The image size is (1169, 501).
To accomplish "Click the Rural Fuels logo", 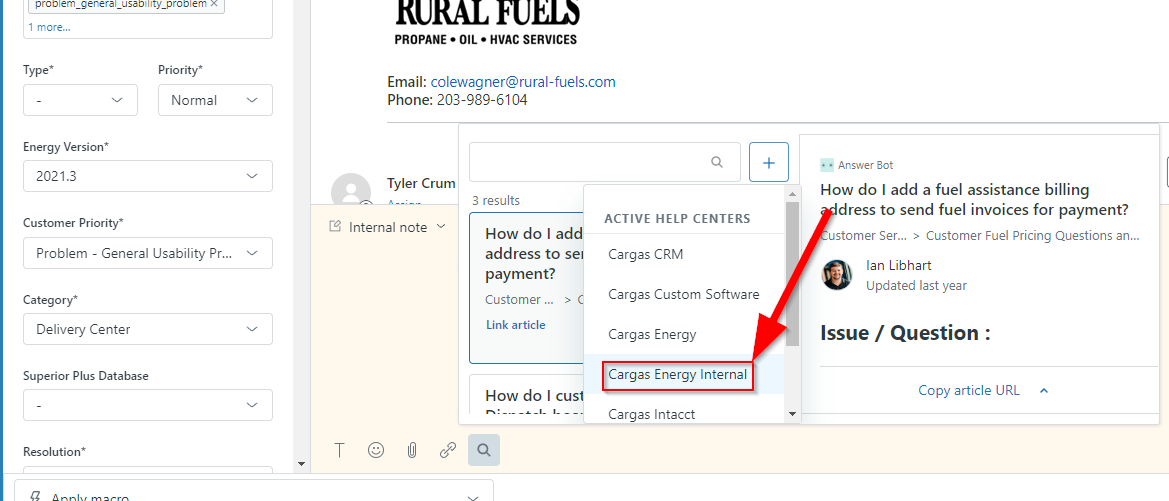I will pos(487,22).
